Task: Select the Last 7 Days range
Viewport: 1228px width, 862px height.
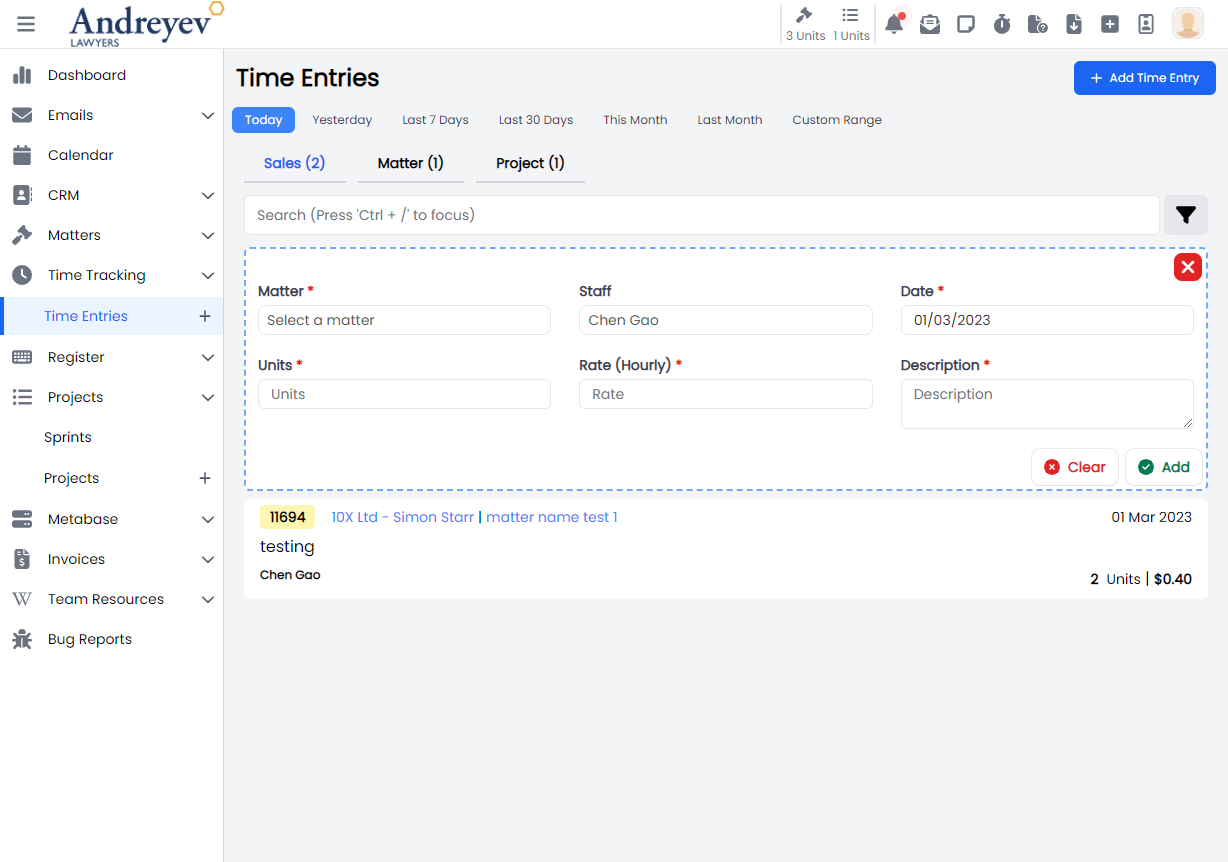Action: (x=435, y=120)
